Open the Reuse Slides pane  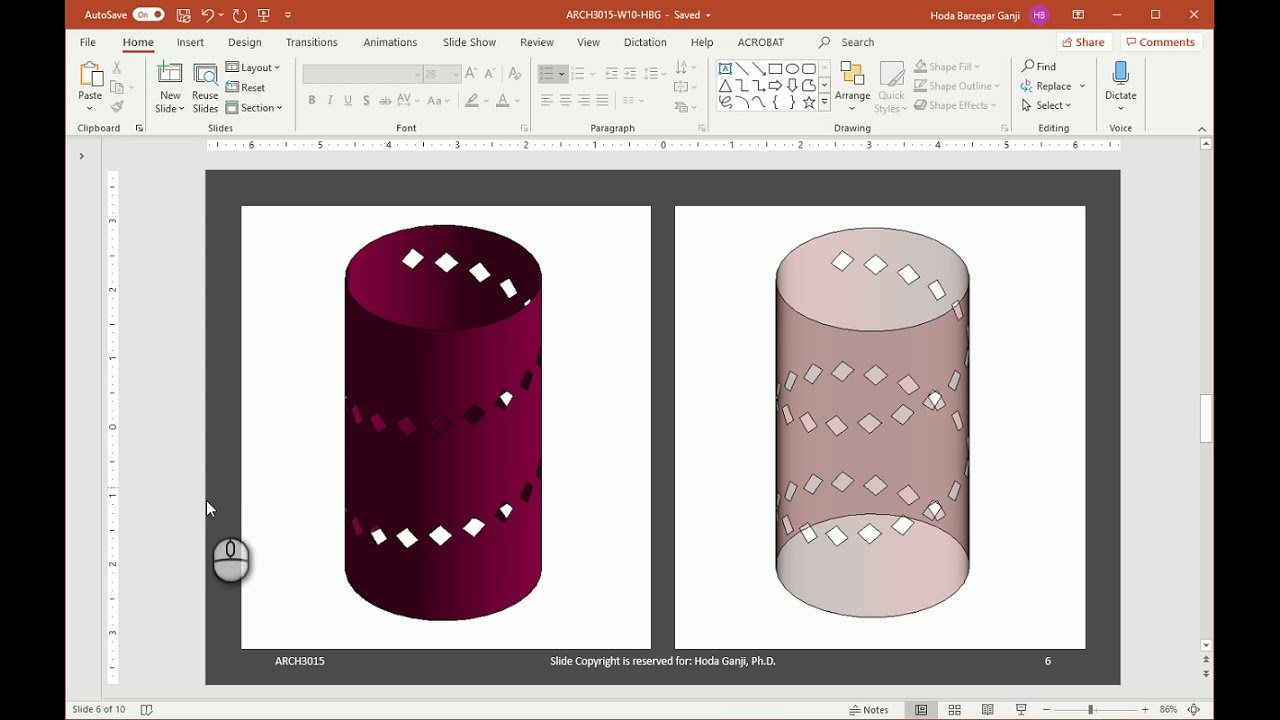[x=205, y=88]
